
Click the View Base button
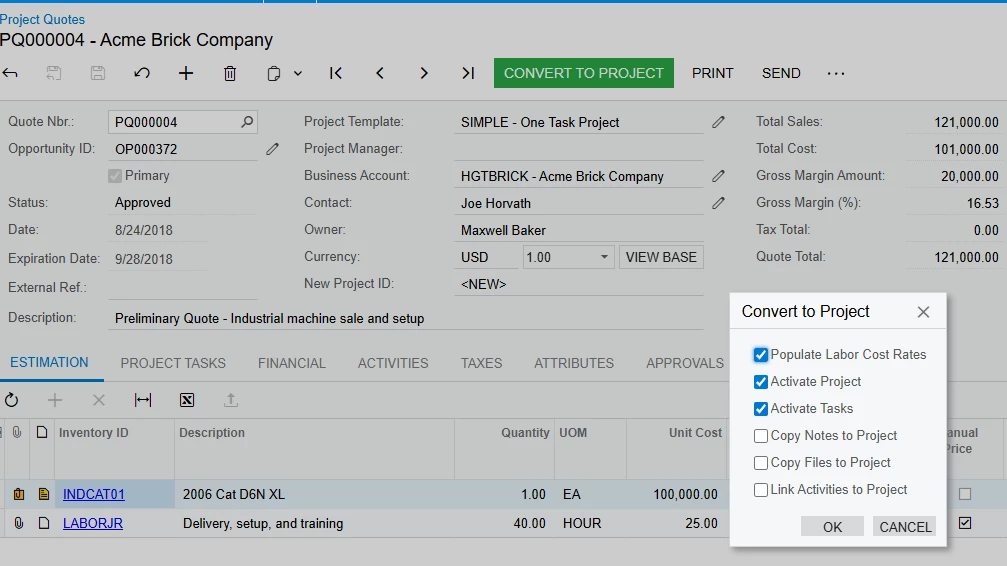click(661, 257)
